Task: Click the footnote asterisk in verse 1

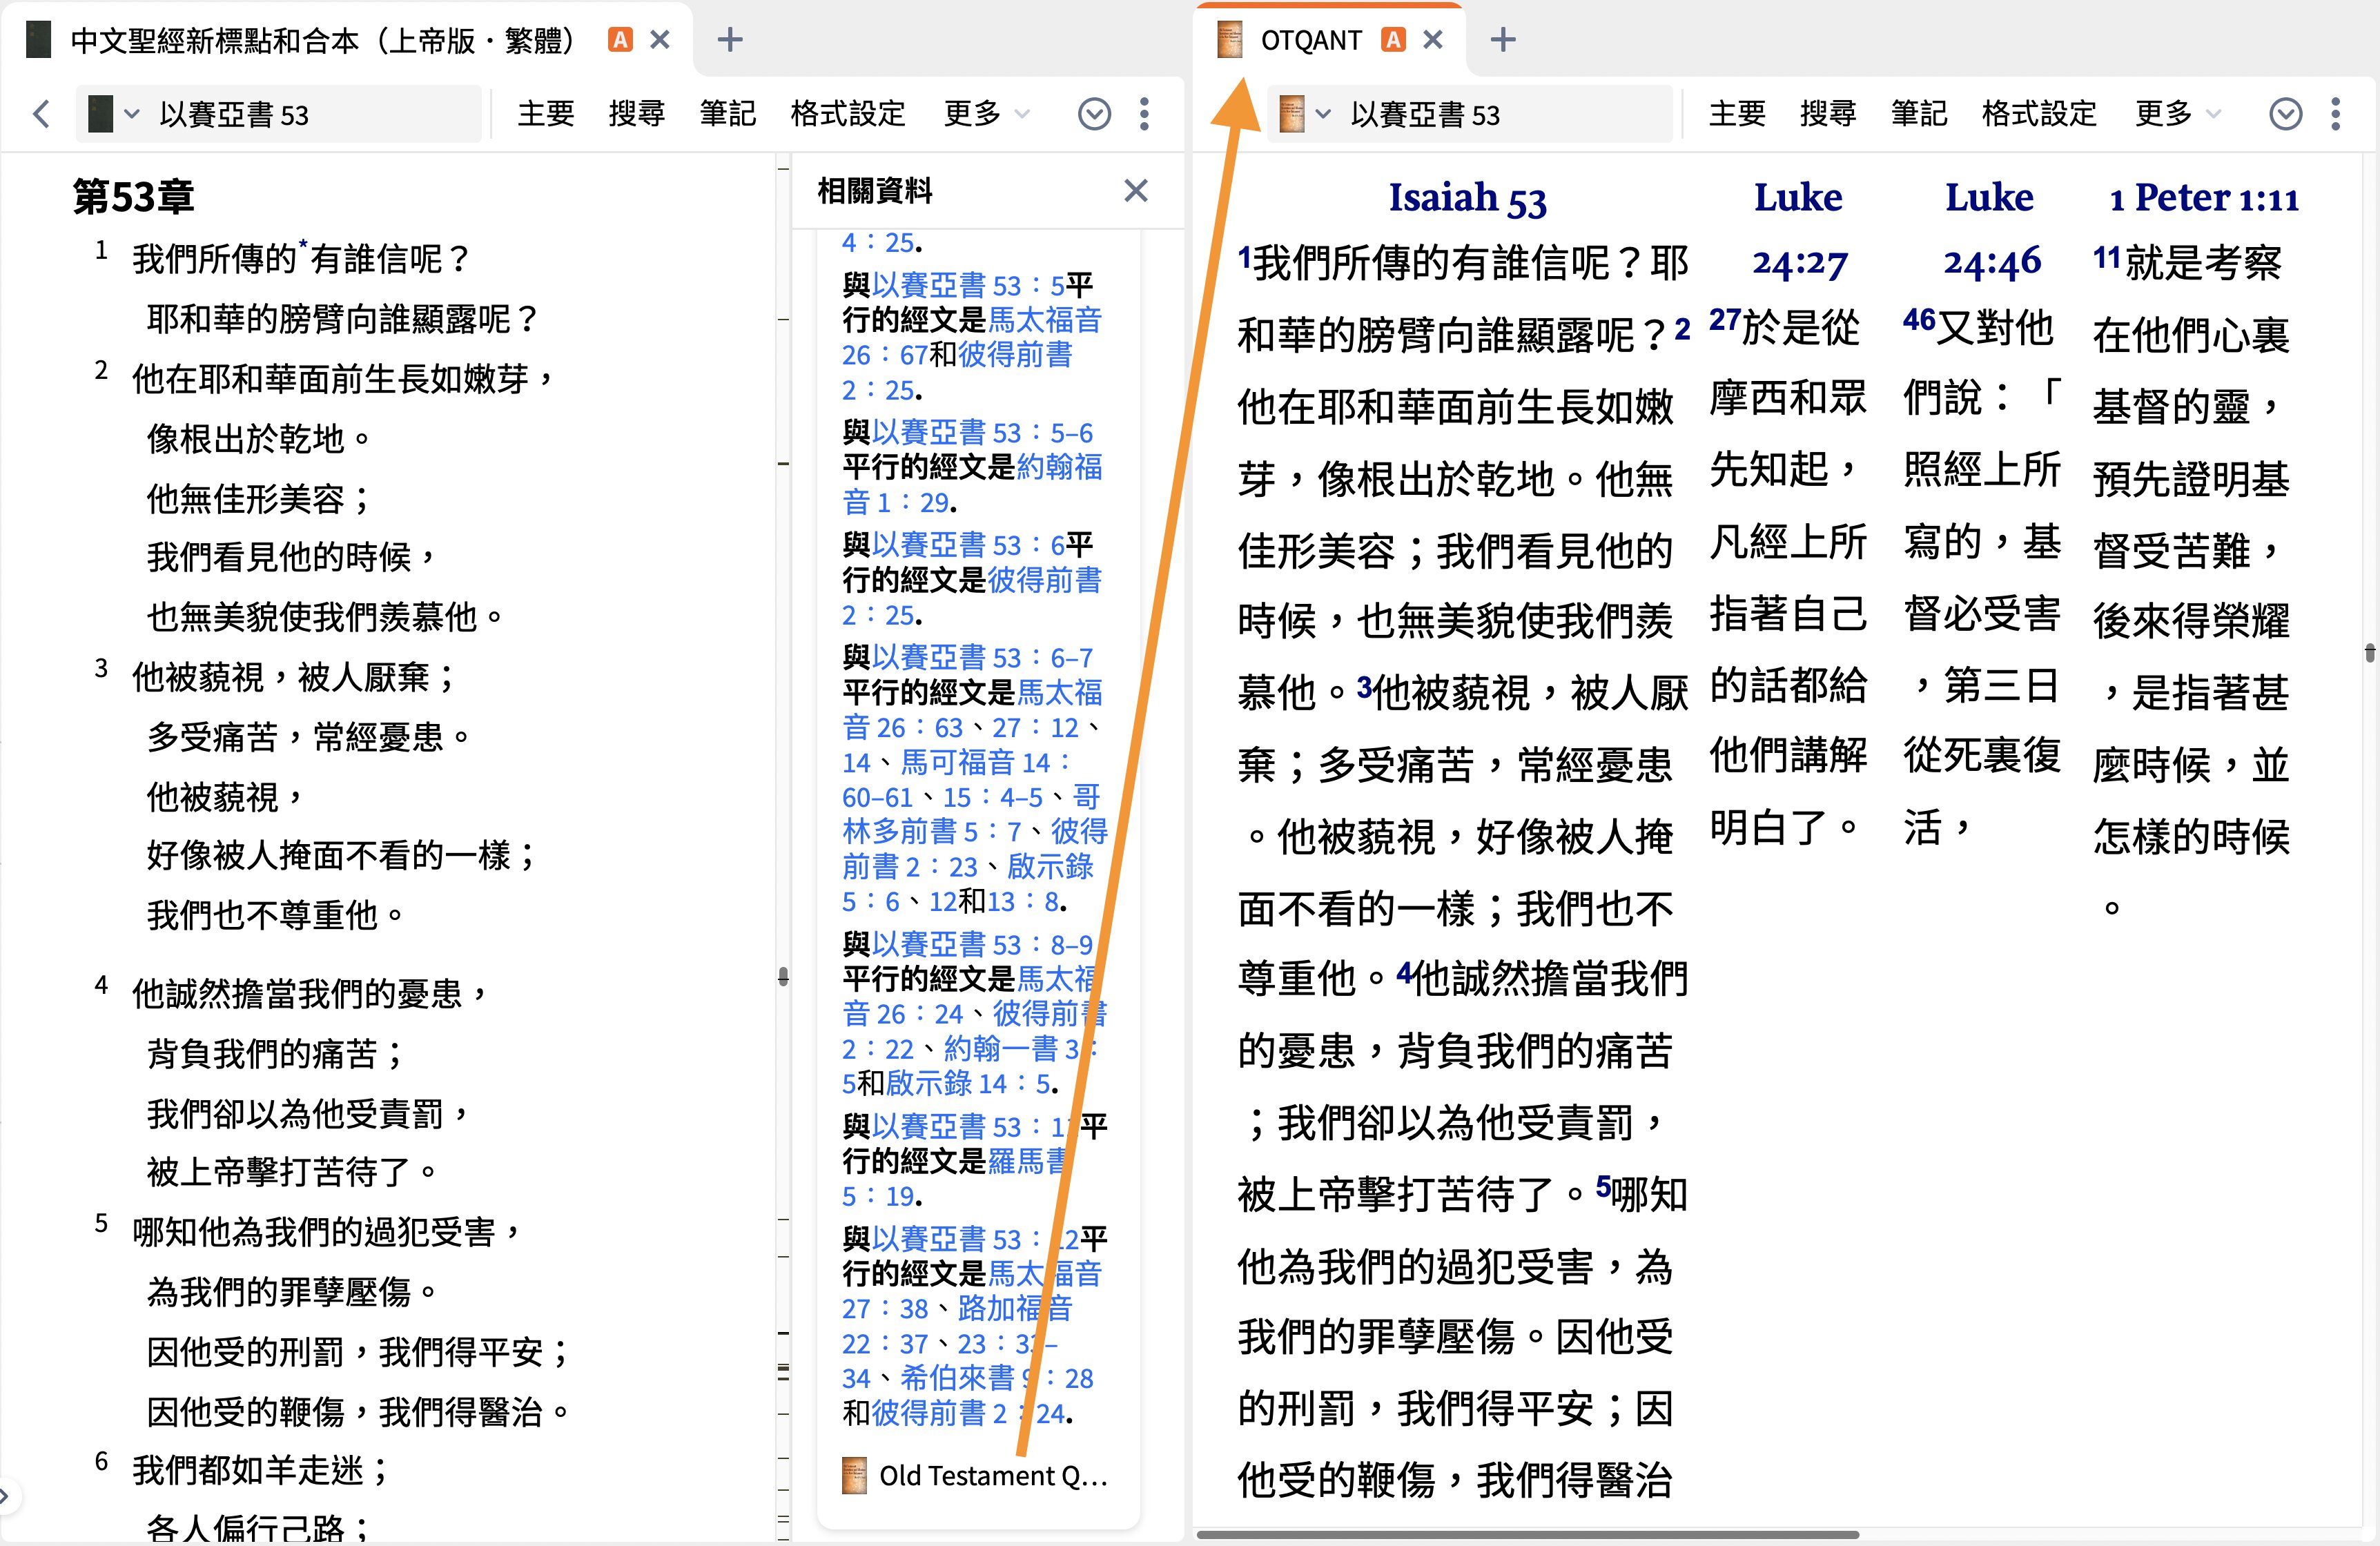Action: click(302, 247)
